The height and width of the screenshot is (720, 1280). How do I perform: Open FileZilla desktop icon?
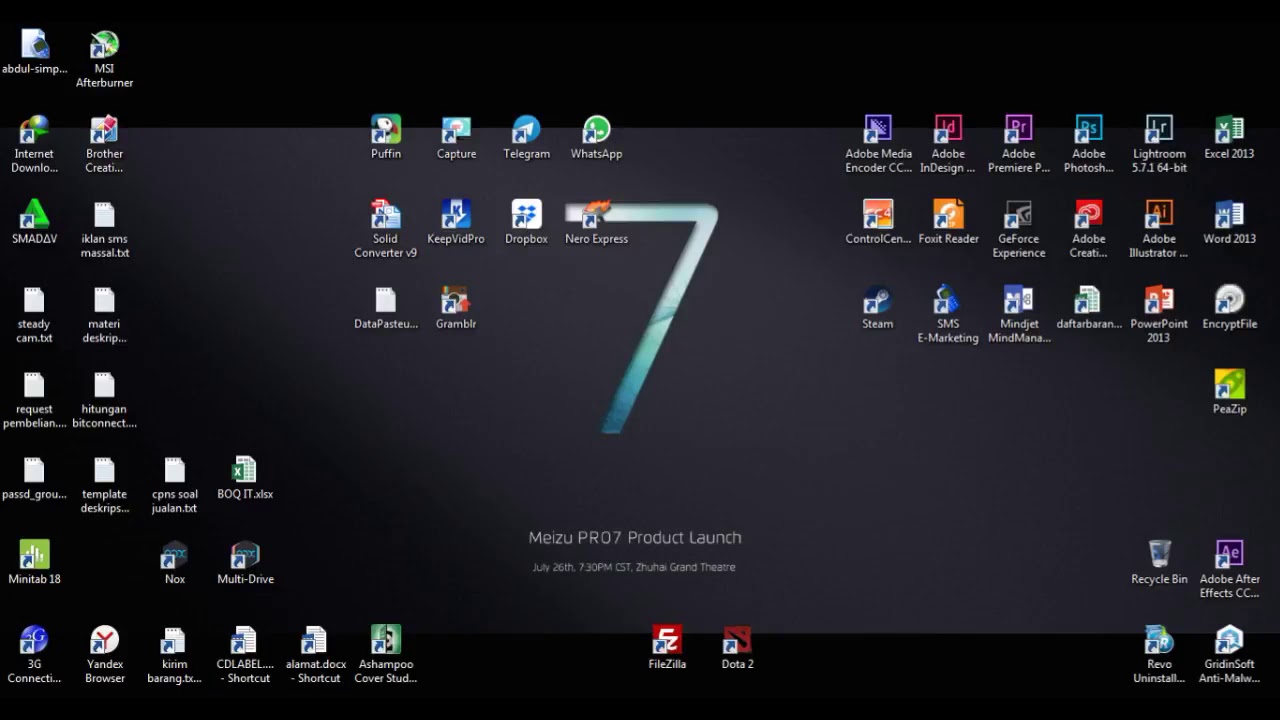click(667, 640)
